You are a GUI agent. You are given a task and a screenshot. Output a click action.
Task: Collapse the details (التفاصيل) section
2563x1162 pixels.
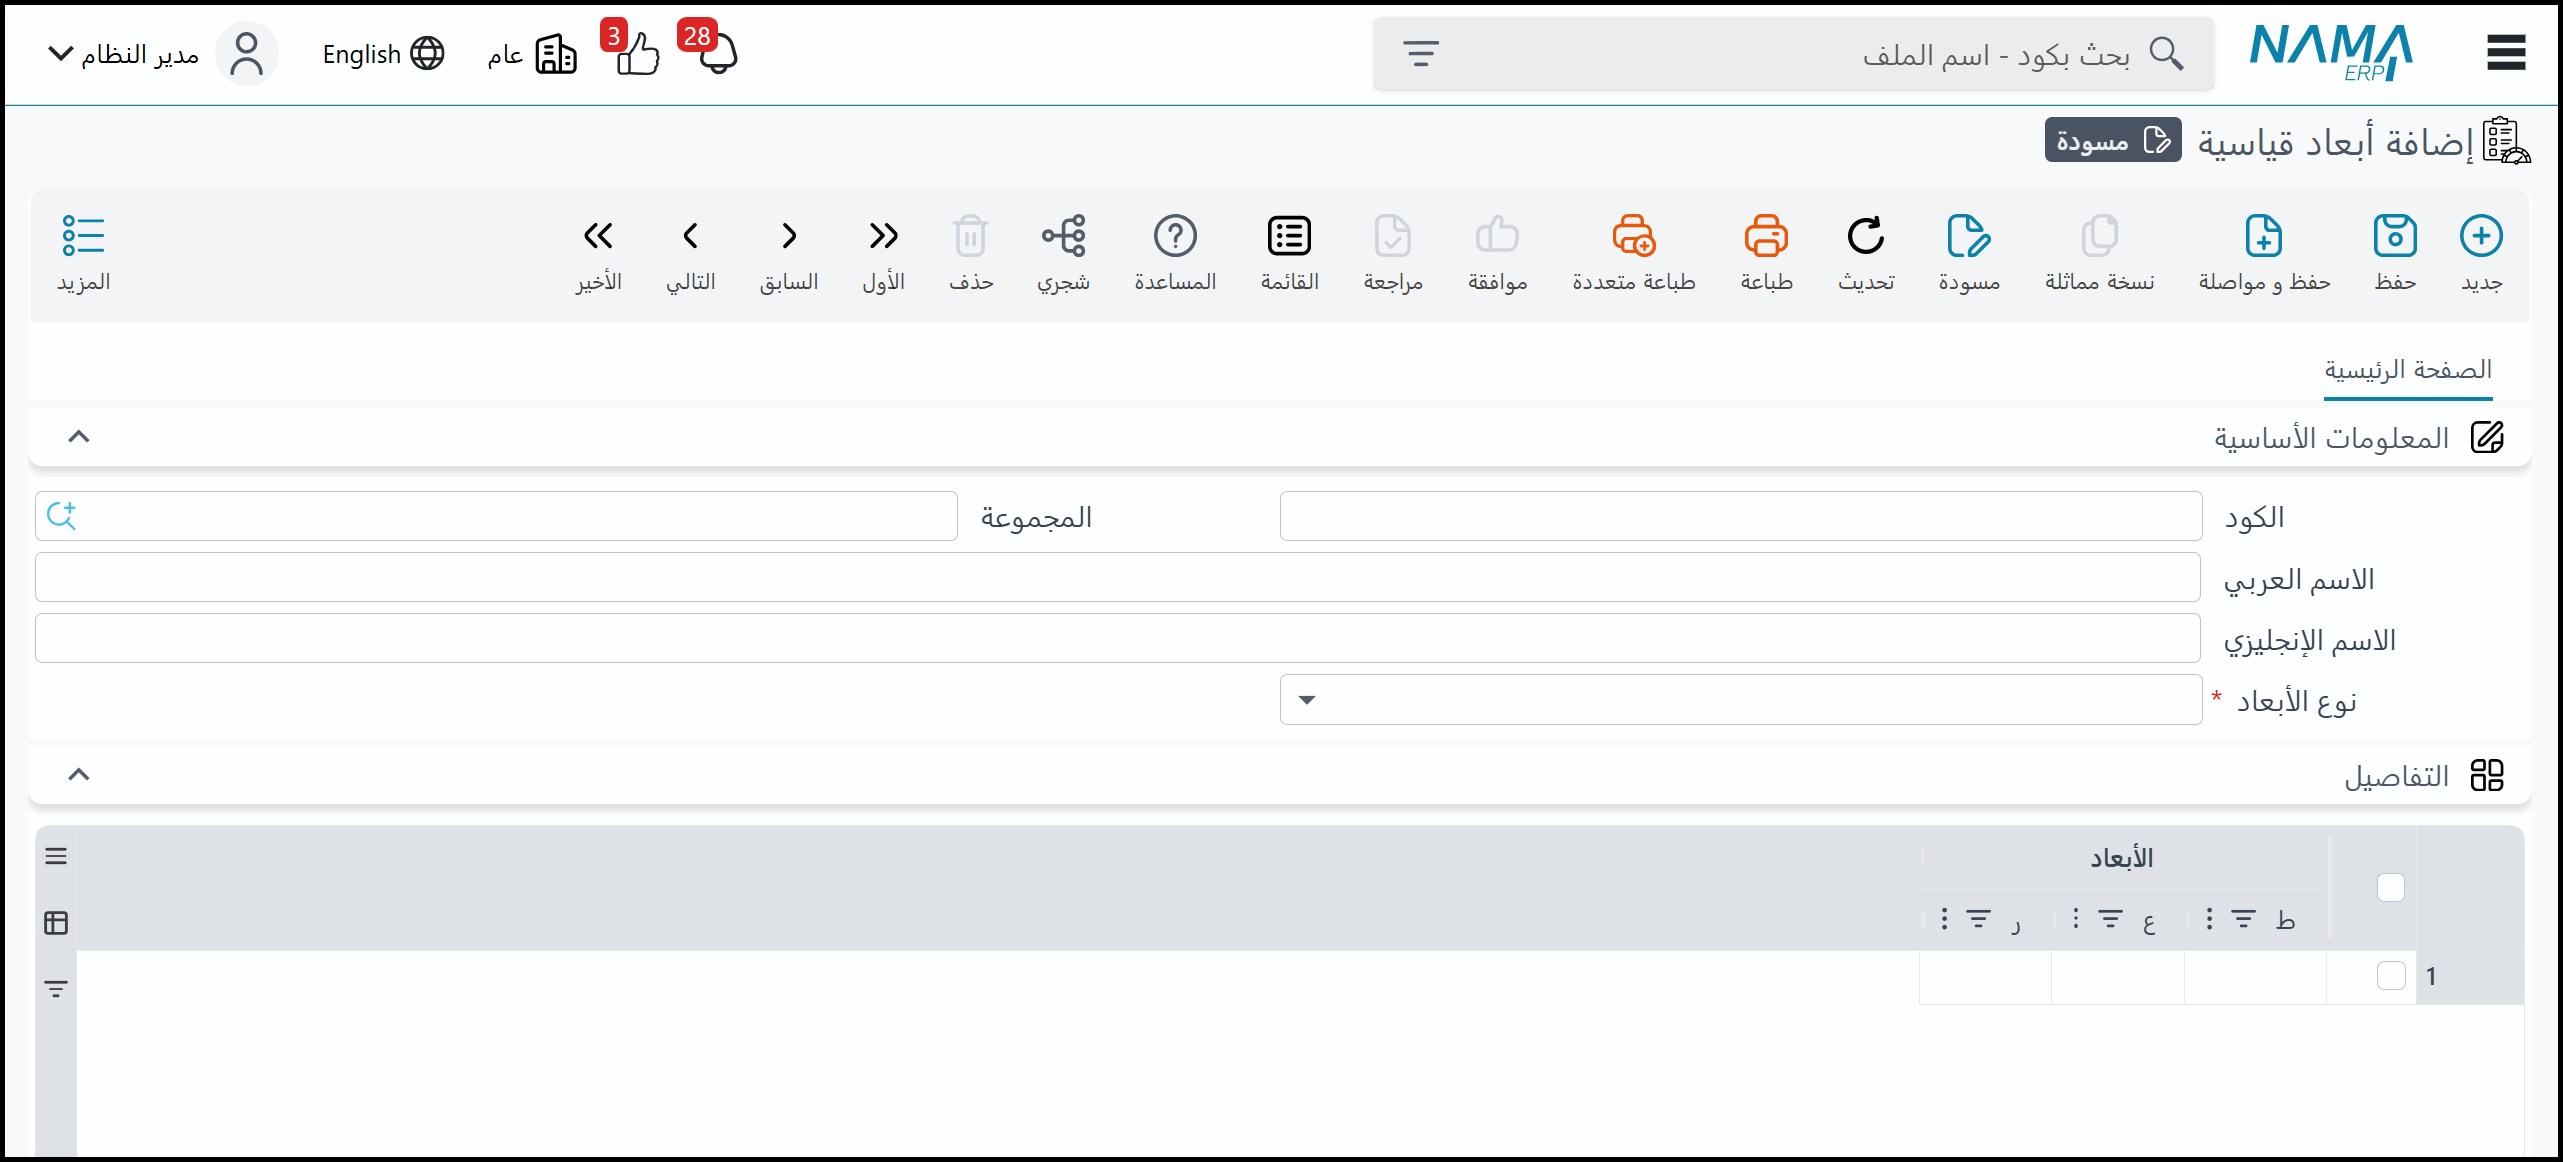79,775
